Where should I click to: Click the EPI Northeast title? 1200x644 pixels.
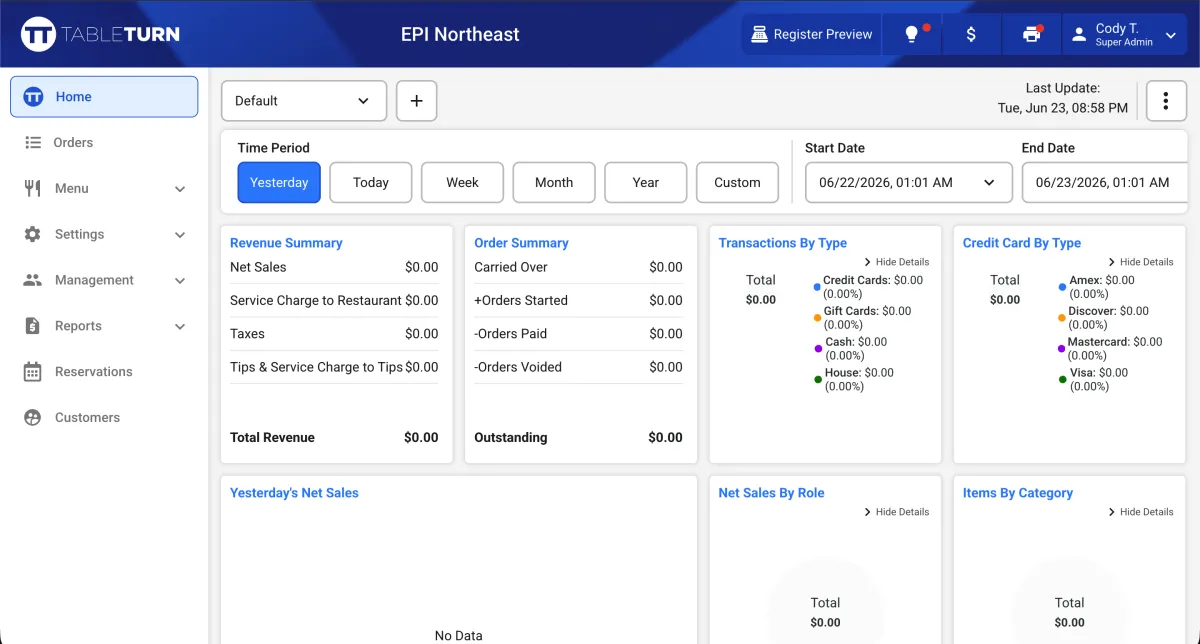[x=460, y=34]
